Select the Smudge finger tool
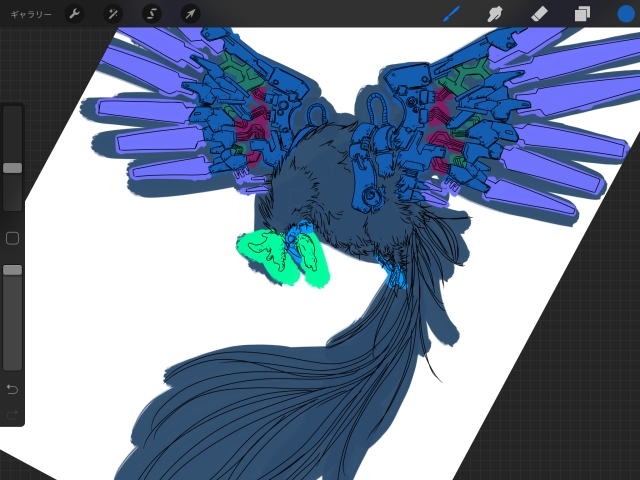This screenshot has height=480, width=640. (x=494, y=14)
